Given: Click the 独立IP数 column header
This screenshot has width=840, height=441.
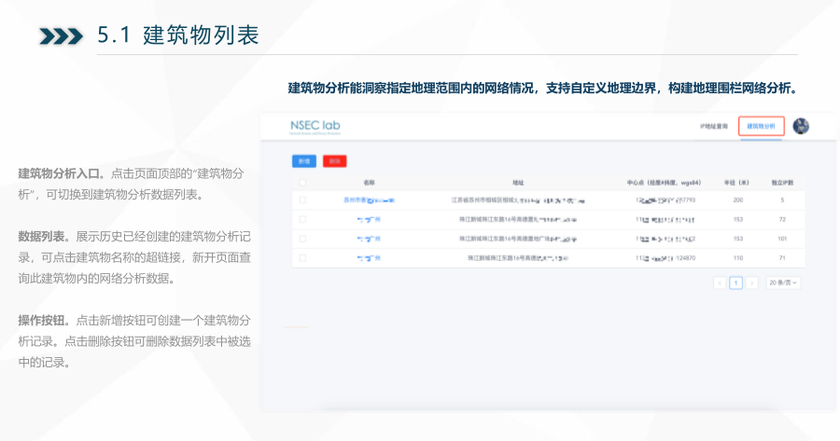Looking at the screenshot, I should [x=782, y=183].
